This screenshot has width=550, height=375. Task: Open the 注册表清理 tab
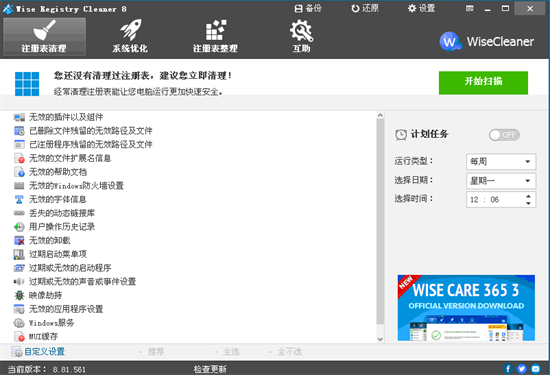[x=44, y=36]
